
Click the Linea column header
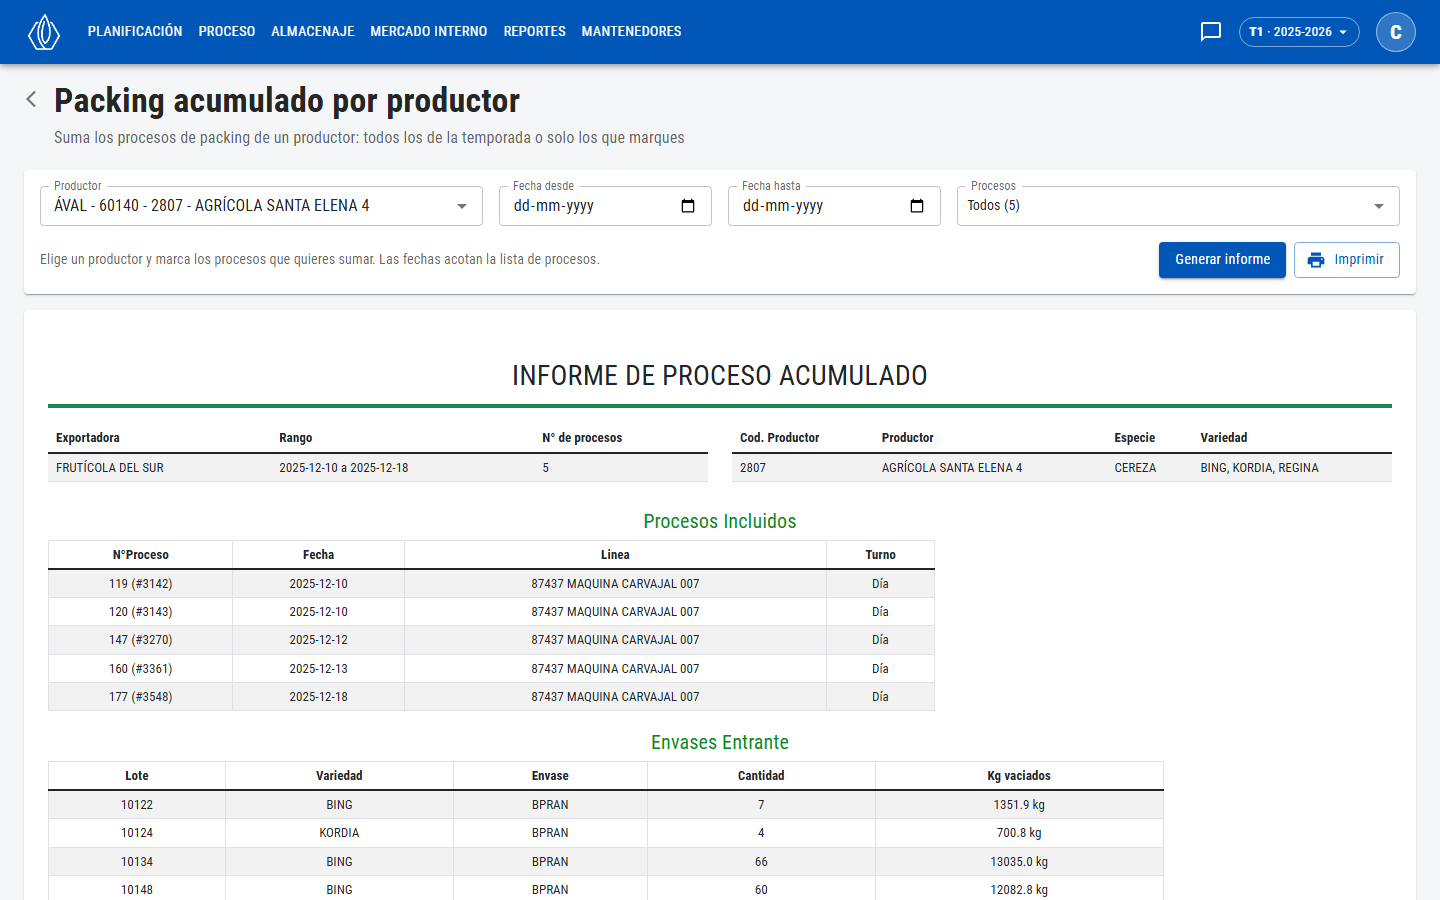(x=615, y=555)
